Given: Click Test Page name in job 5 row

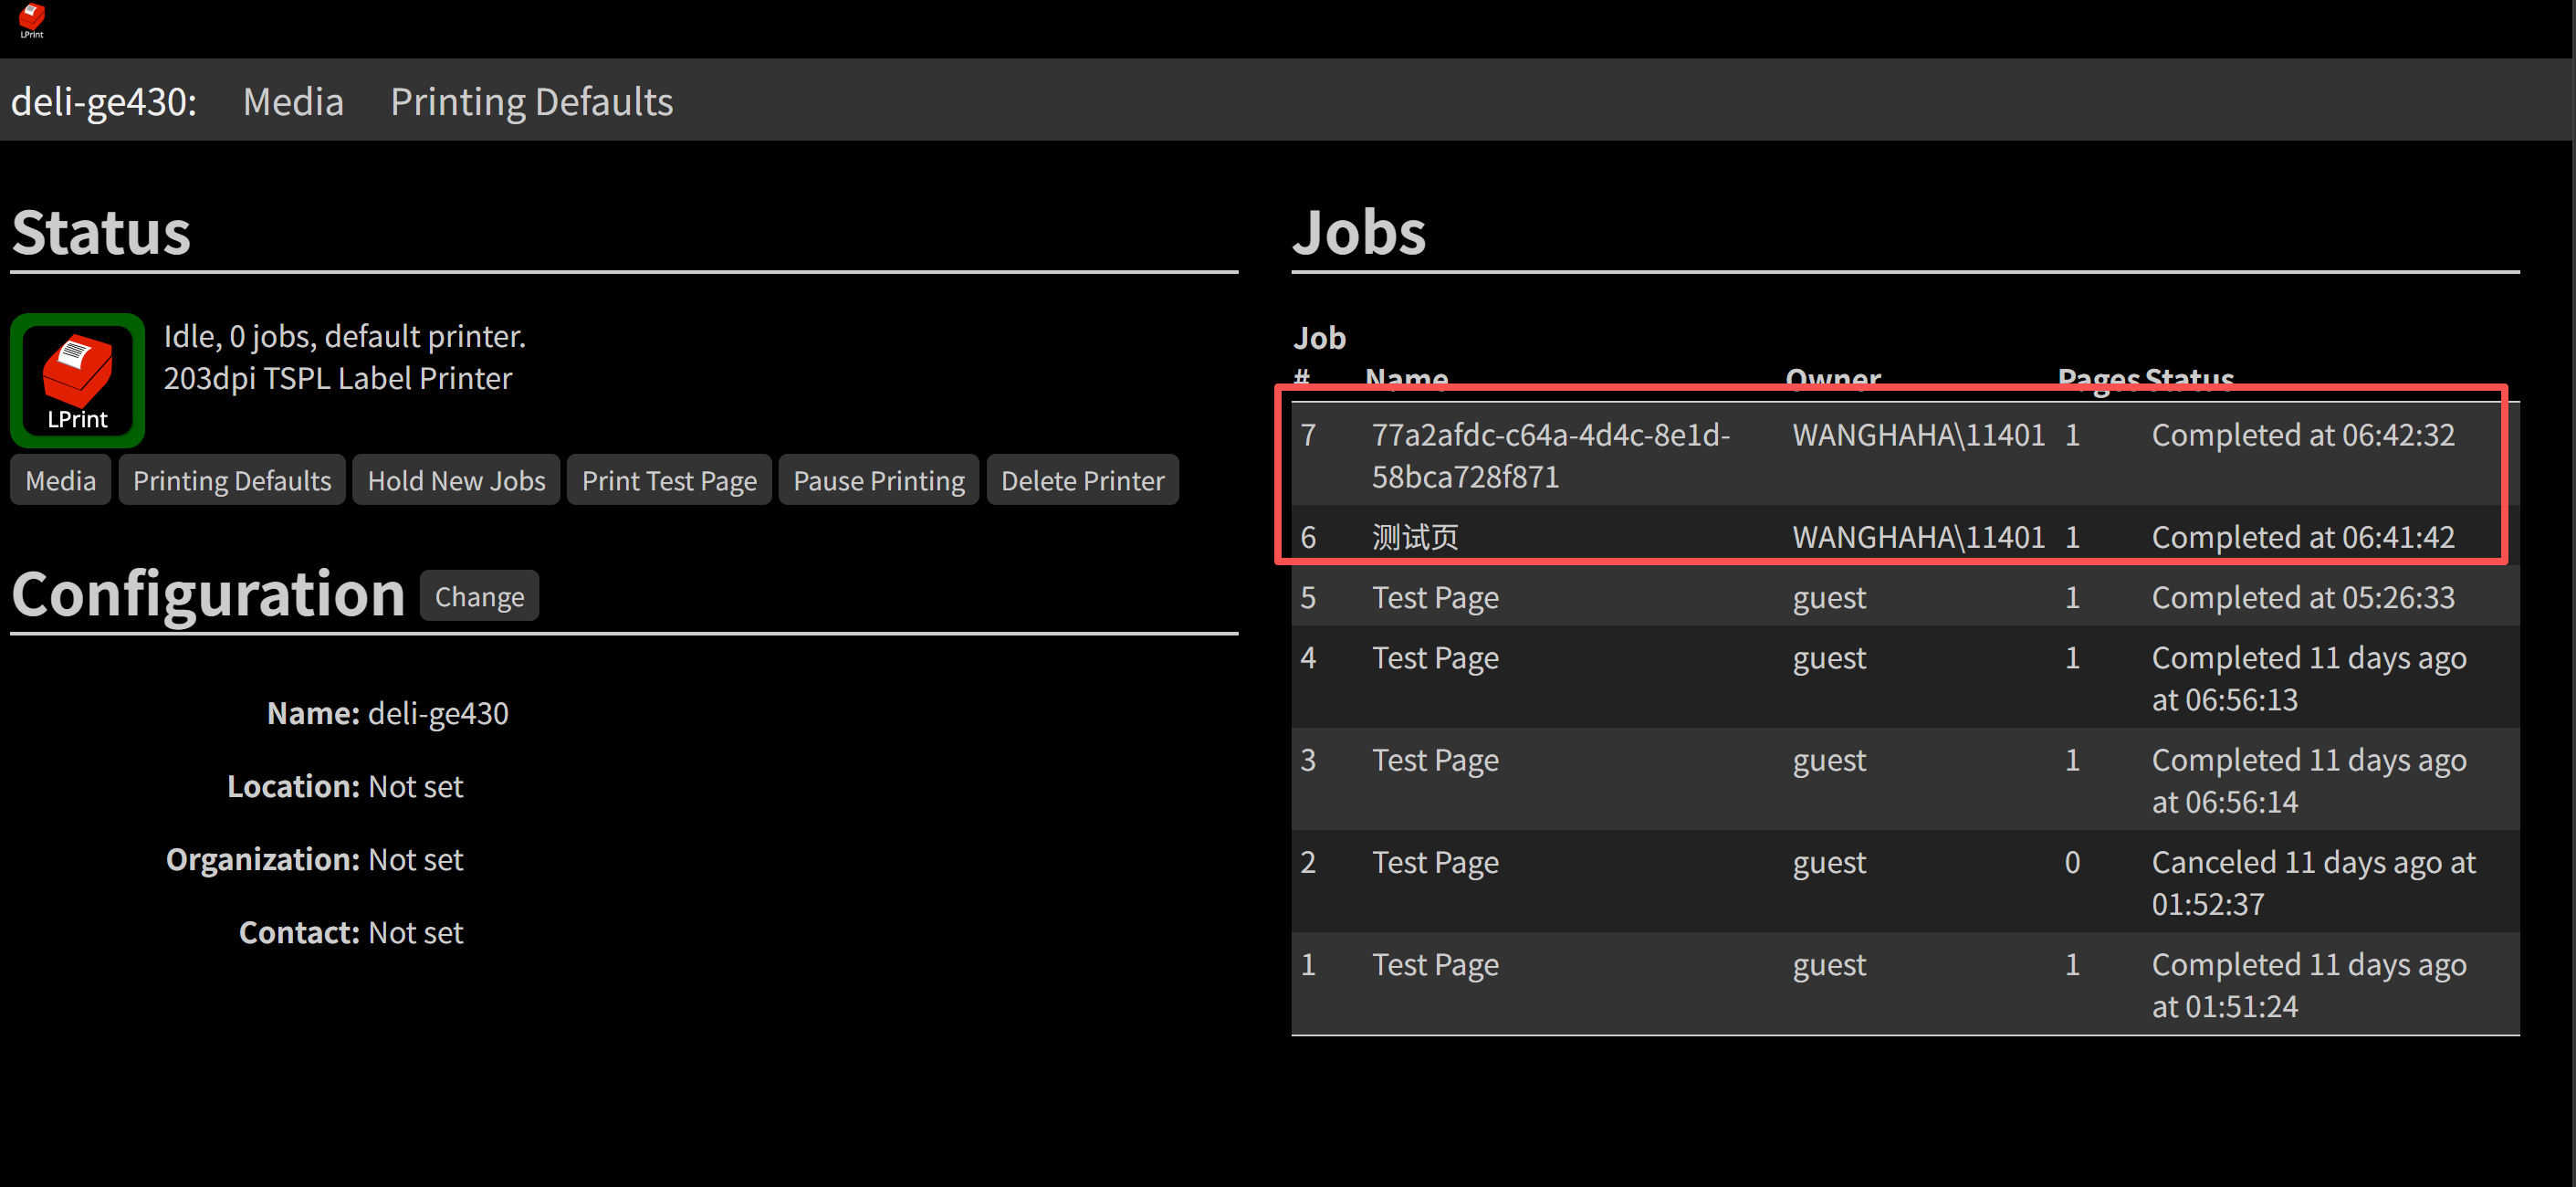Looking at the screenshot, I should click(1435, 597).
